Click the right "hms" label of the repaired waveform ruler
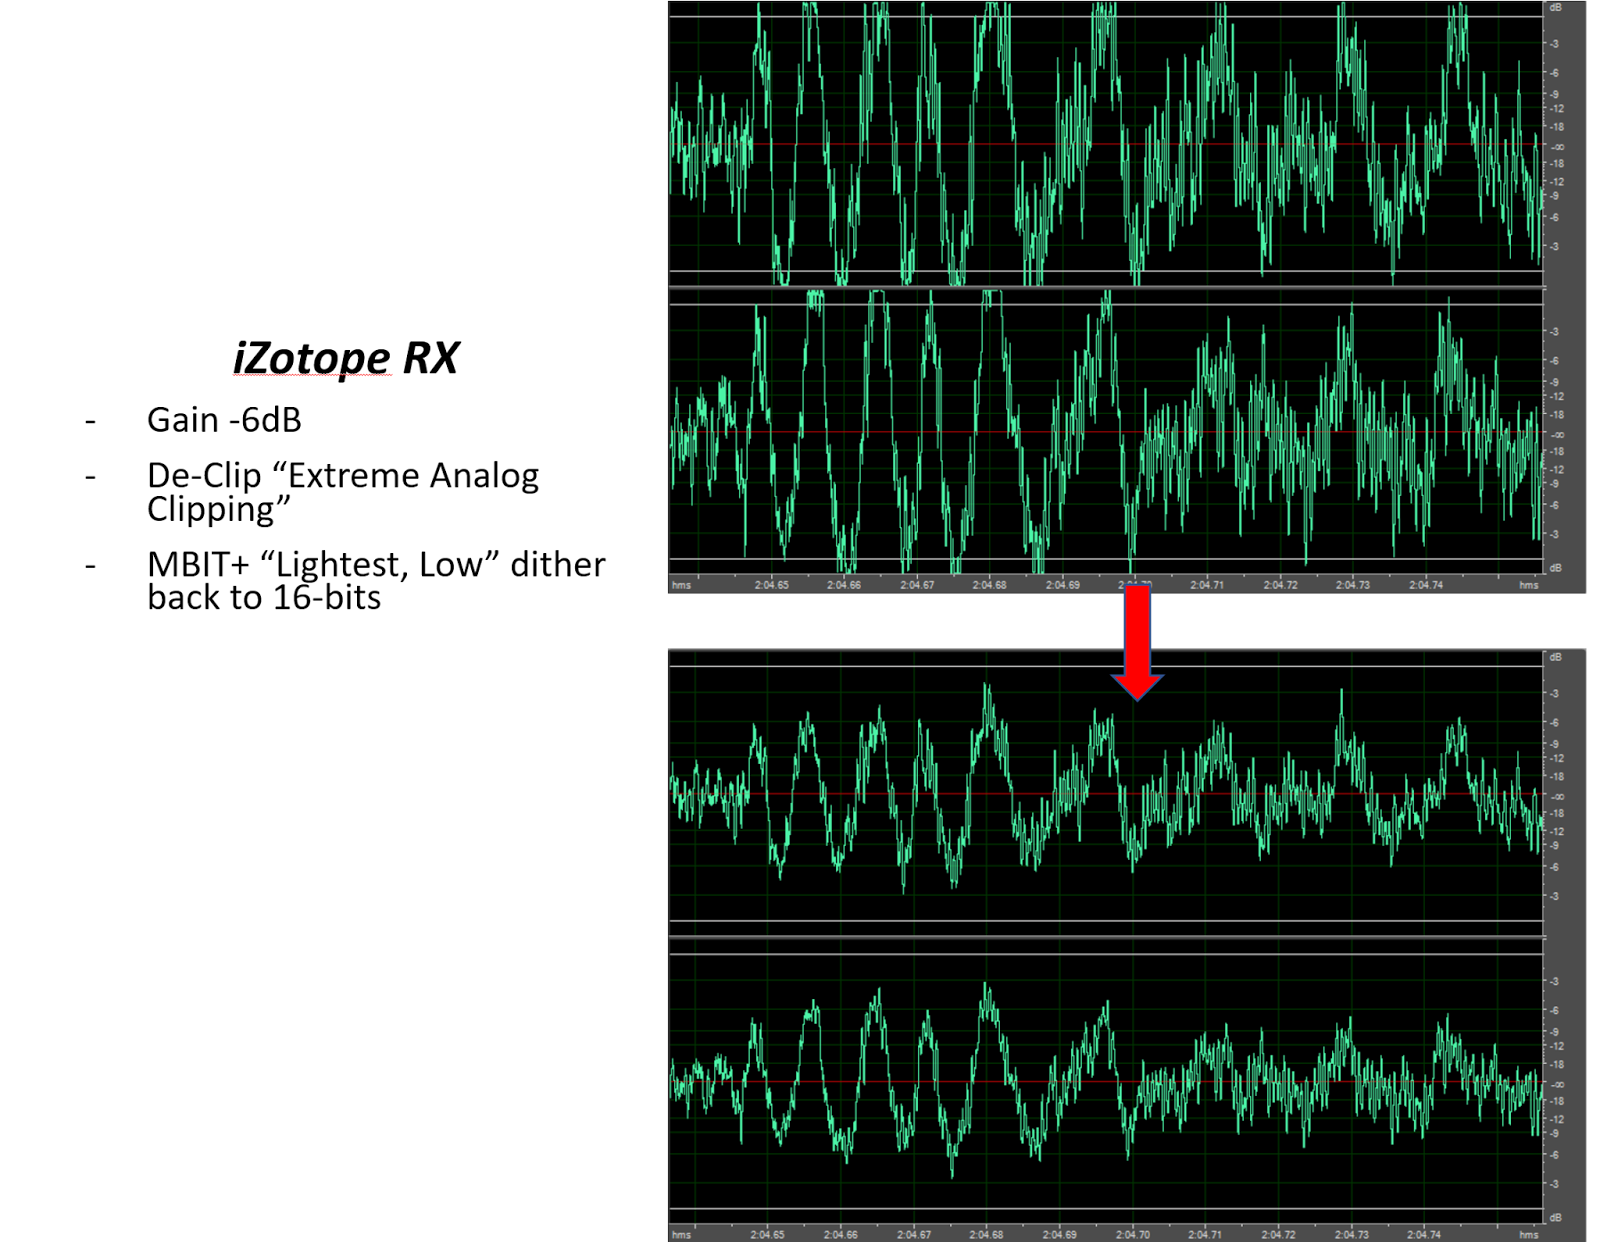 click(1529, 1235)
